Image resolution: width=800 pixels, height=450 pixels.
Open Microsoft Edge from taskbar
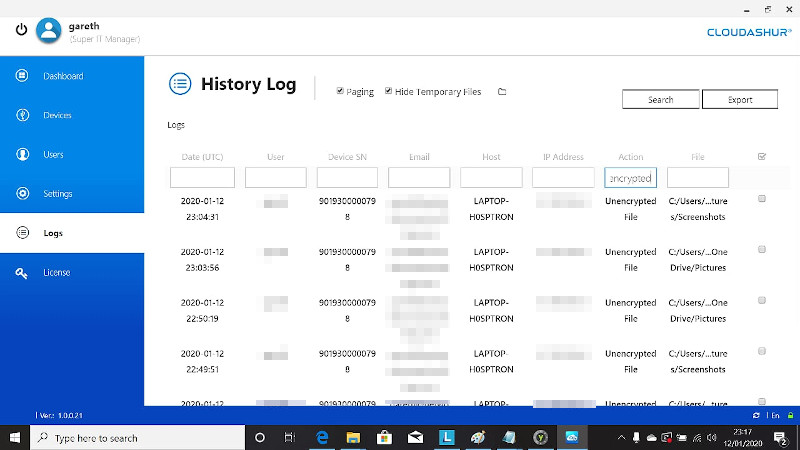[x=322, y=438]
